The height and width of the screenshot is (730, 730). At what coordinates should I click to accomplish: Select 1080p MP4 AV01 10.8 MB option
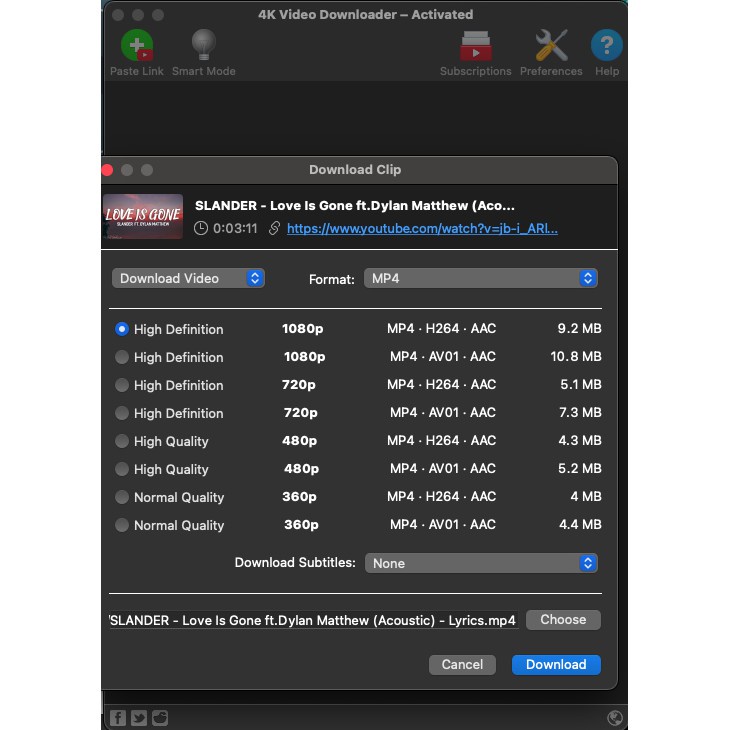click(122, 357)
